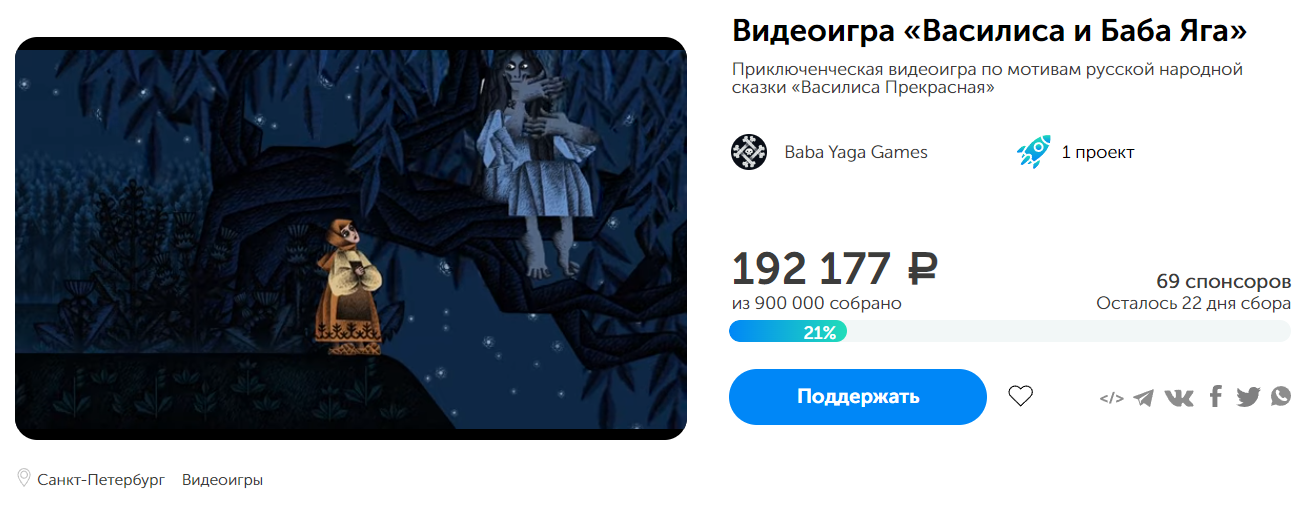
Task: Click the Поддержать button
Action: coord(858,397)
